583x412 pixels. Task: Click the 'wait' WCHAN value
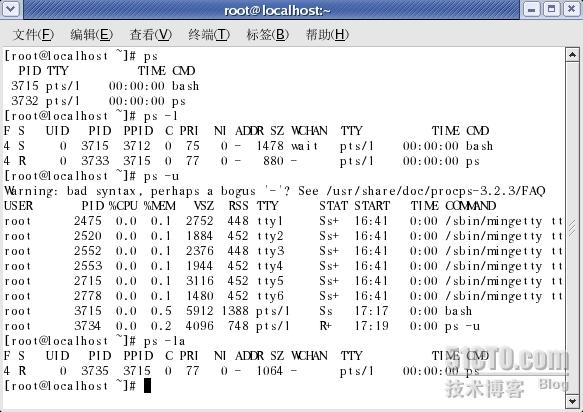(305, 146)
